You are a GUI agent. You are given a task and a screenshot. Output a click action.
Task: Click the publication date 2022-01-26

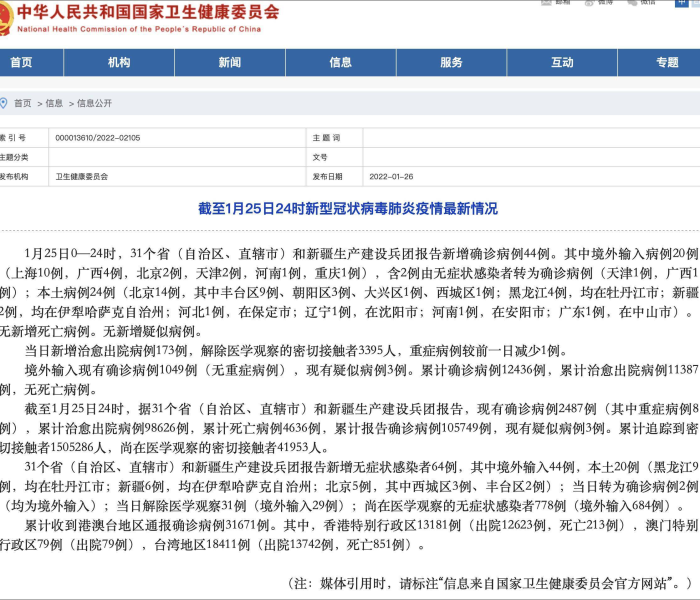[392, 177]
